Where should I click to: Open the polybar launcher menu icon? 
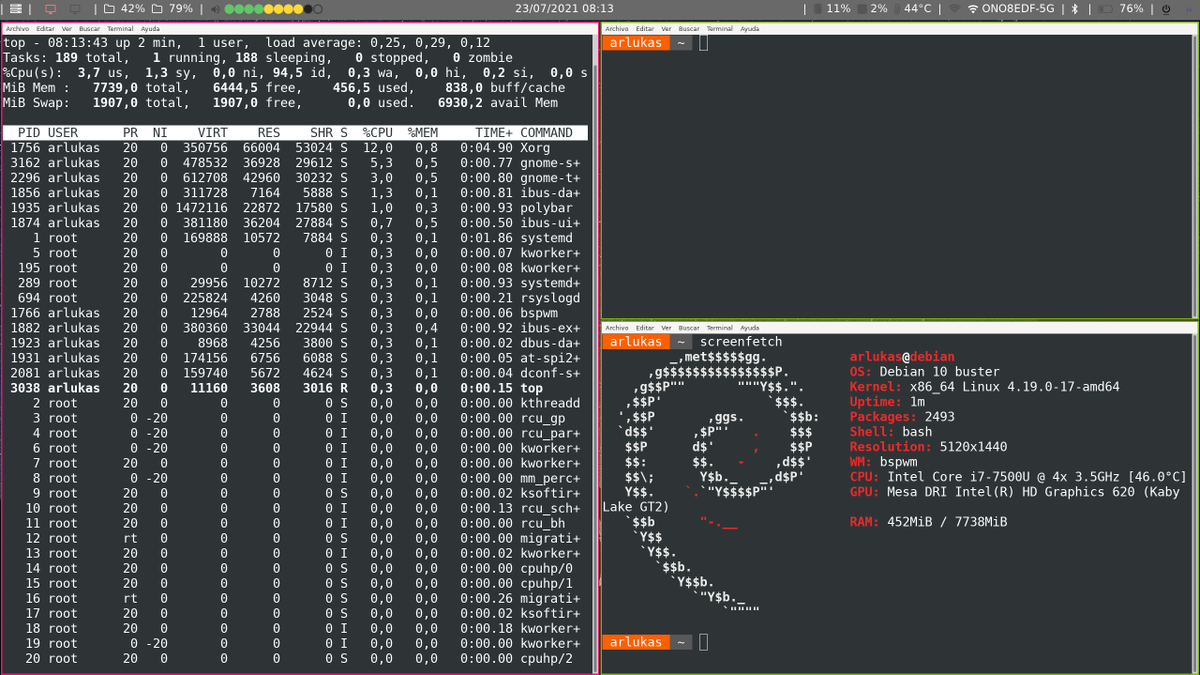[16, 9]
